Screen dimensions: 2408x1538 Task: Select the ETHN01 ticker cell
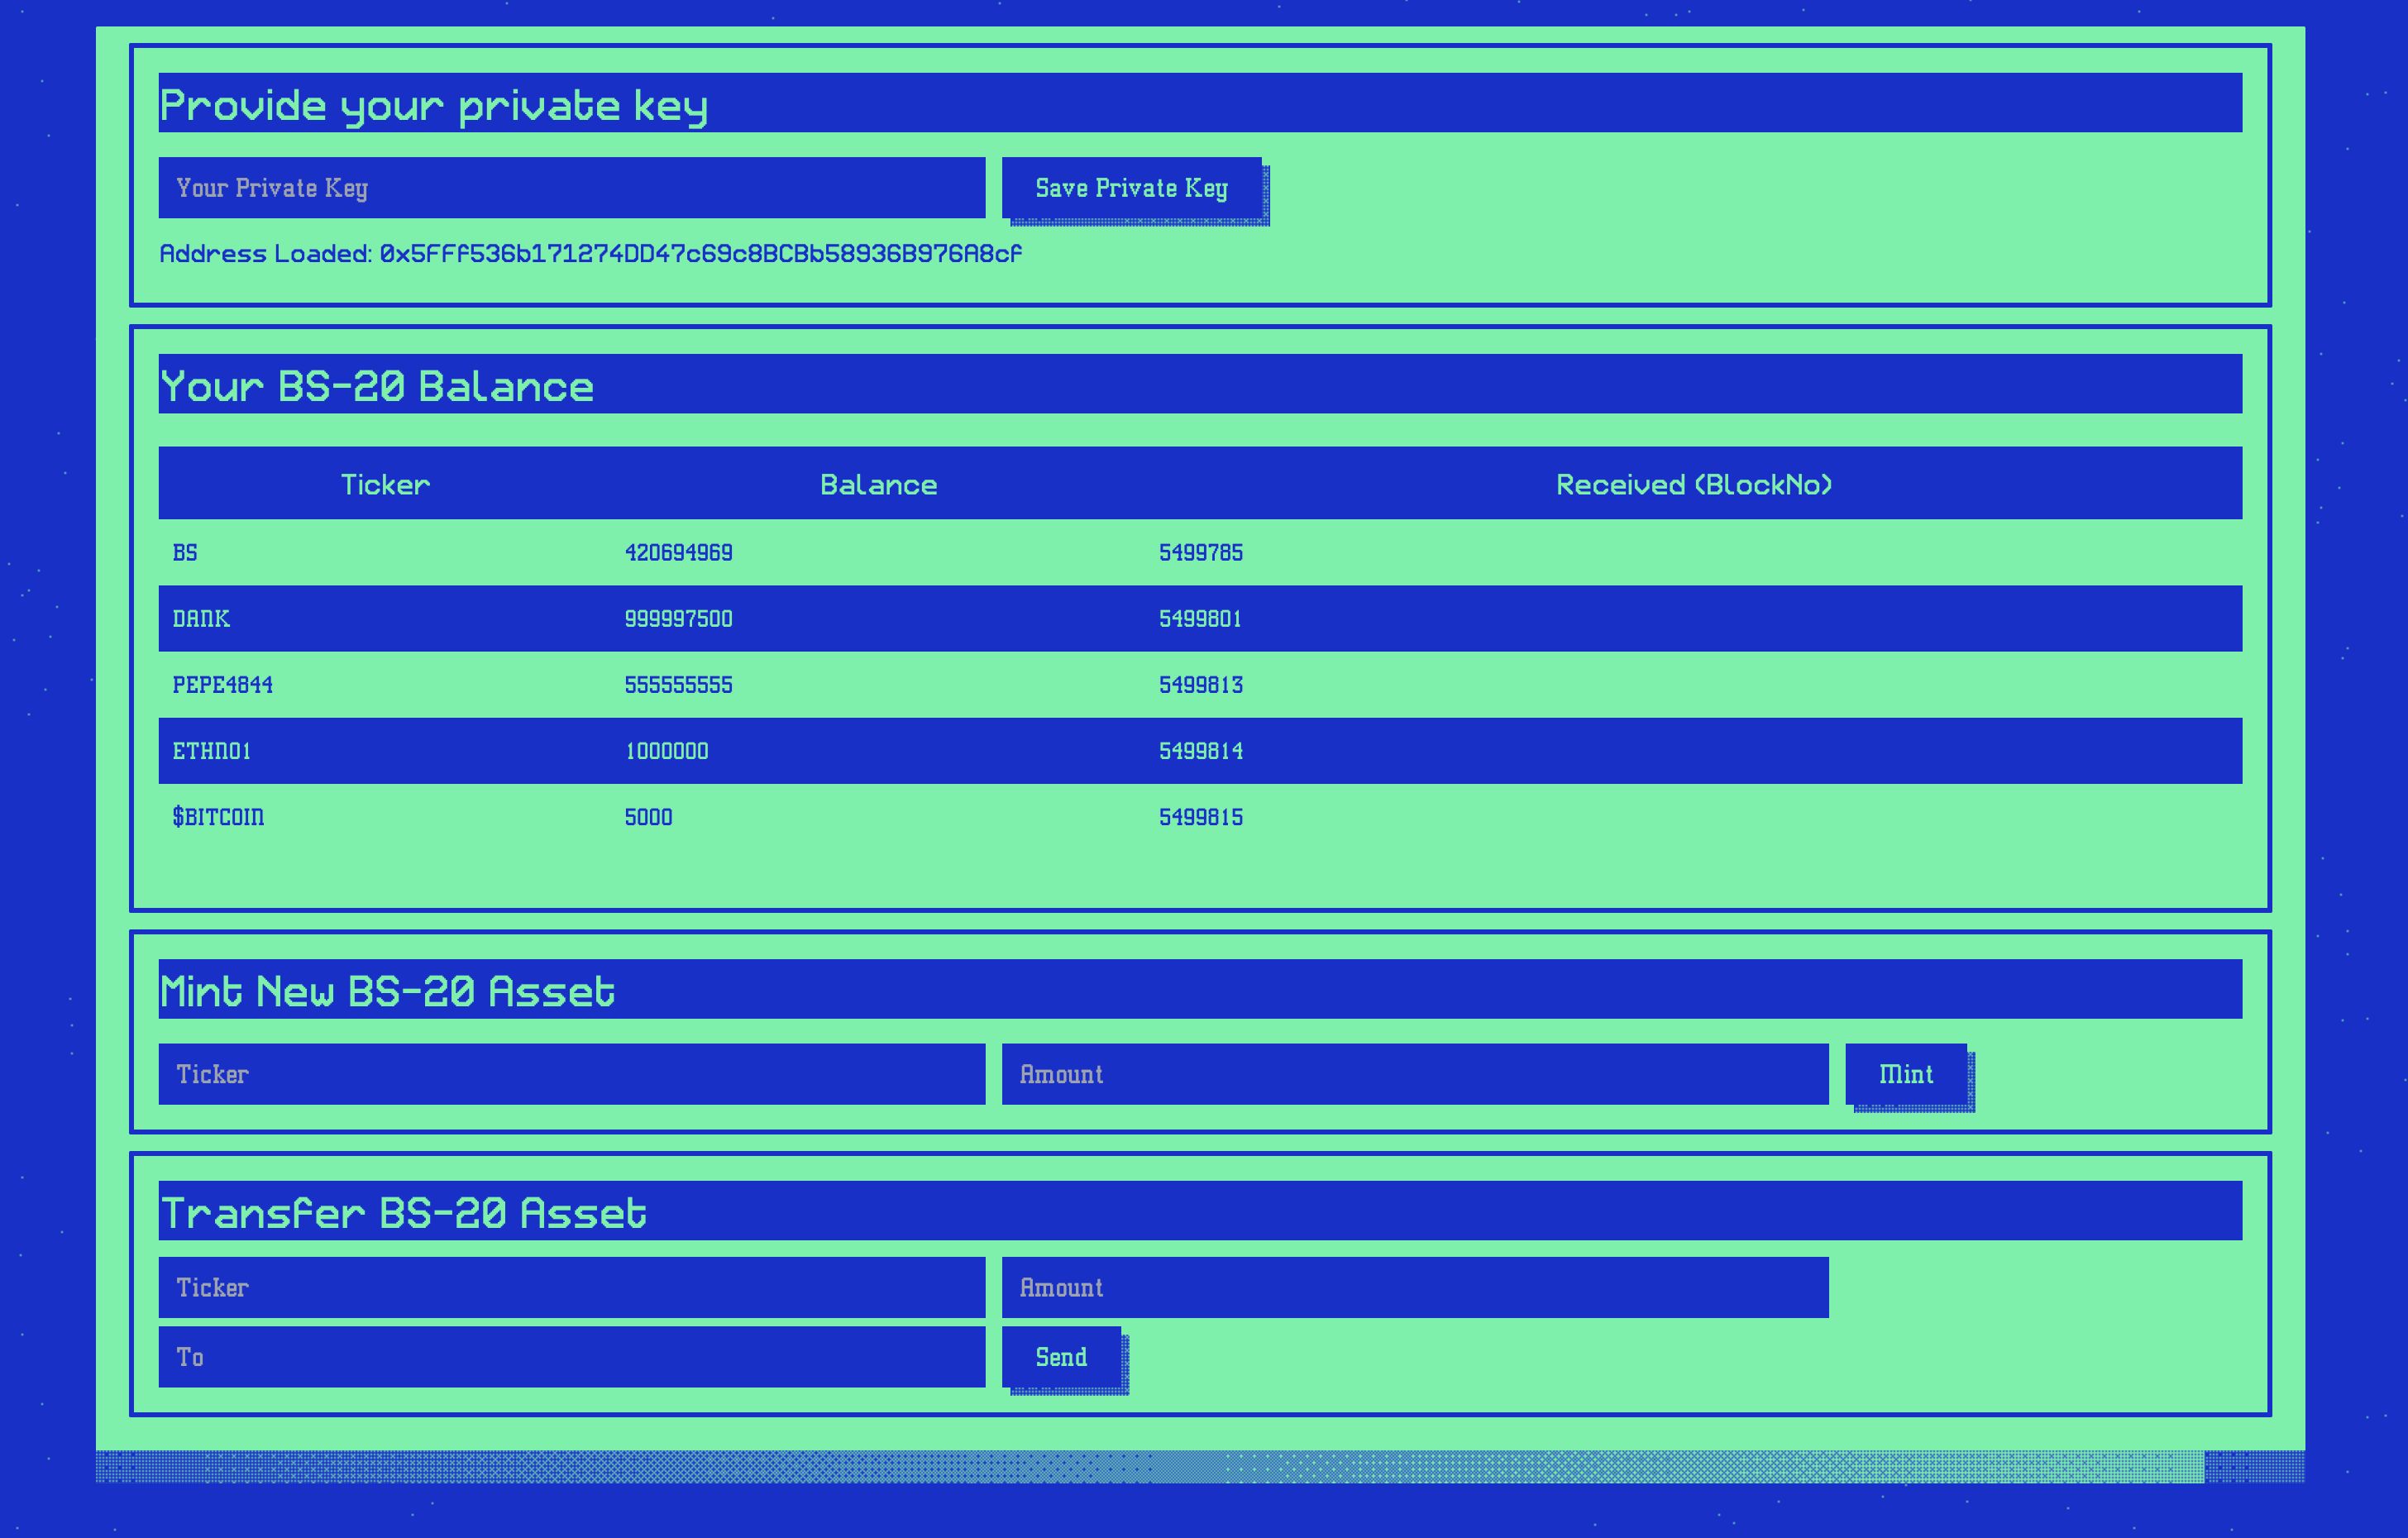point(211,750)
